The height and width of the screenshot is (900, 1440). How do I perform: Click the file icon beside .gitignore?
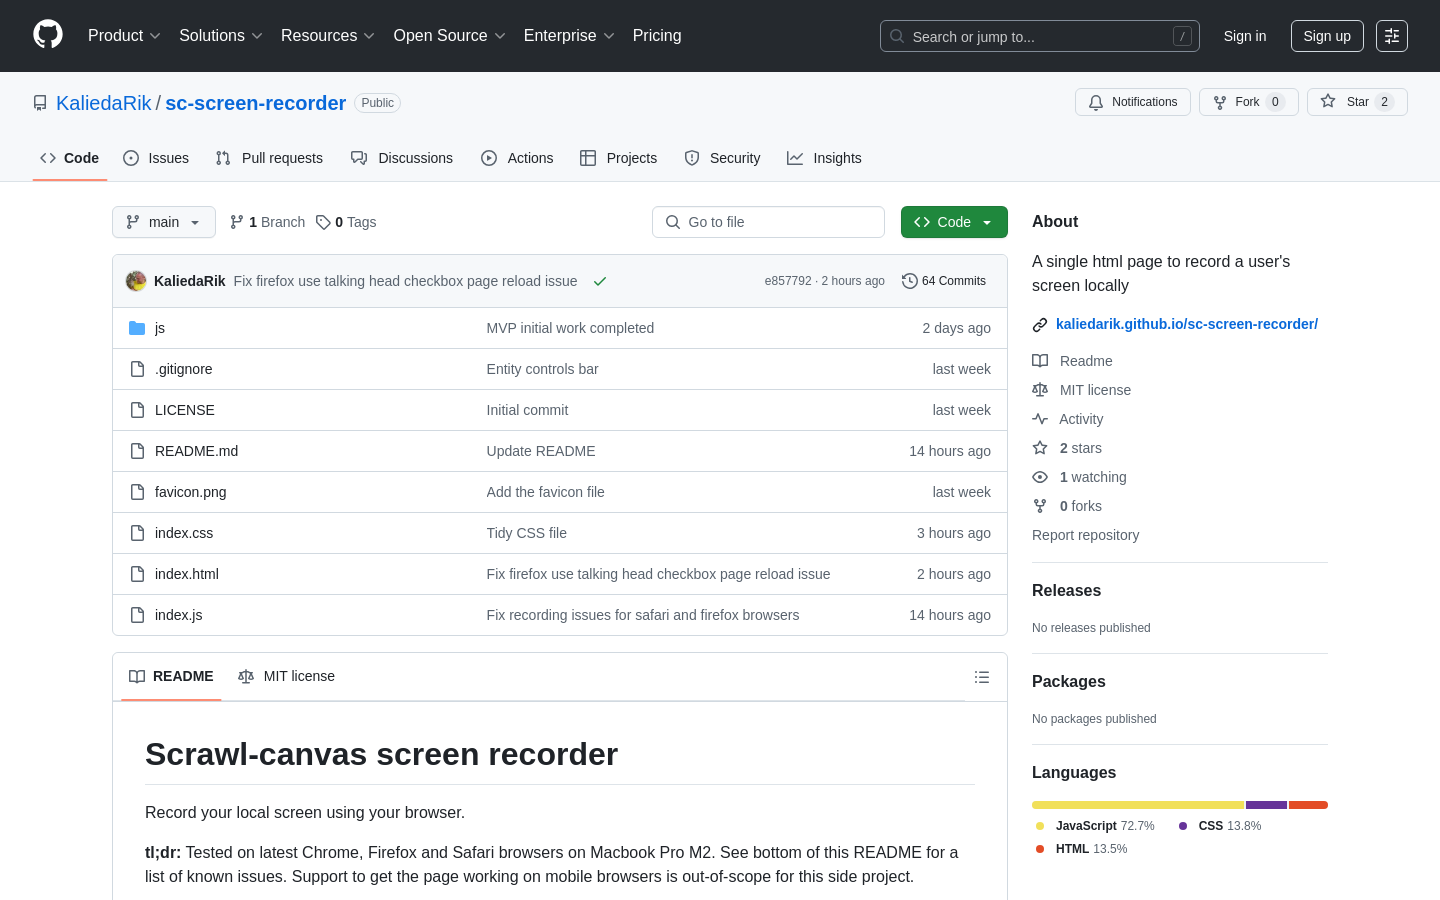point(137,369)
